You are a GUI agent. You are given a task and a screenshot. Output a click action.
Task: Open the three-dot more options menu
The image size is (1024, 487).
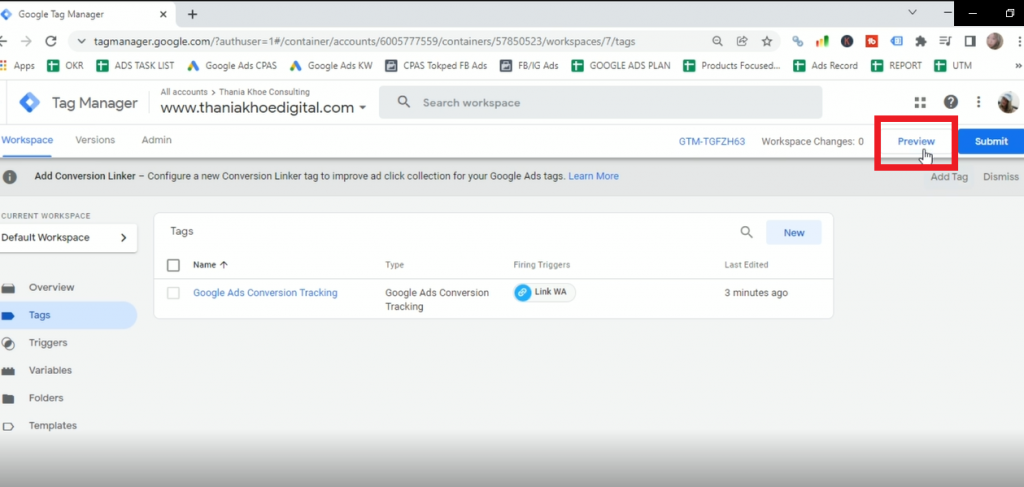click(978, 102)
